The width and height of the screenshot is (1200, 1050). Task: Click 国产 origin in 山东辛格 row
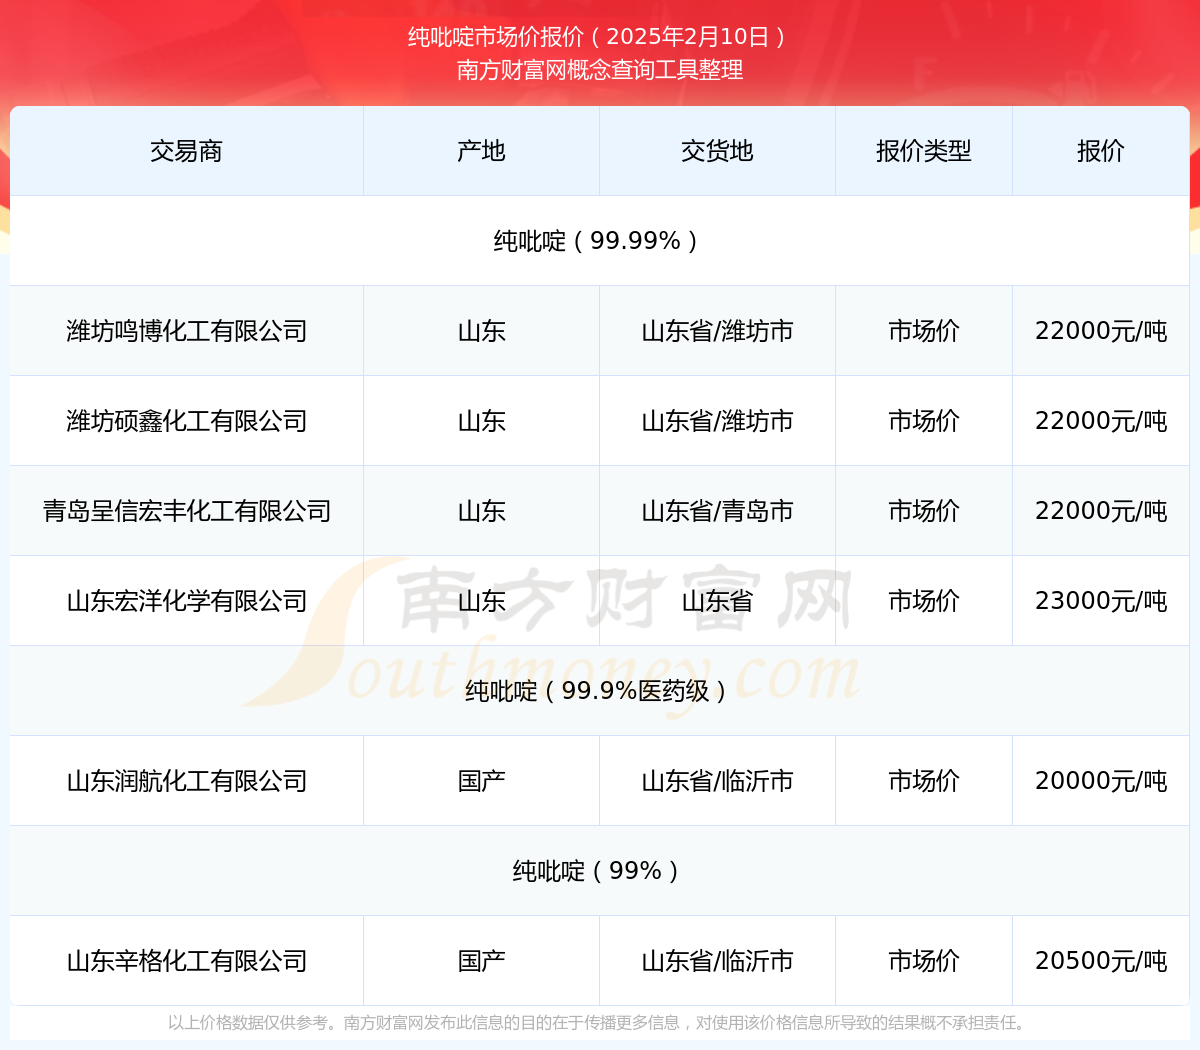click(481, 961)
